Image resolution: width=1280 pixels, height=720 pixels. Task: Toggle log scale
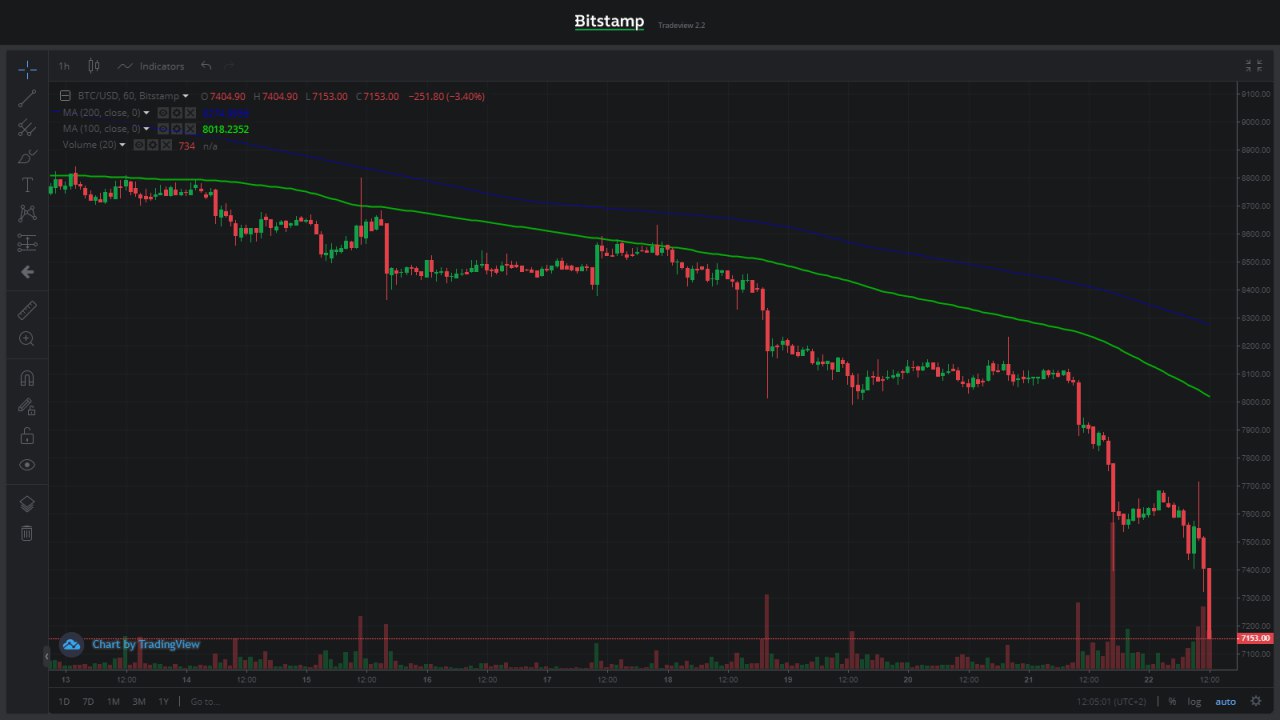pos(1194,702)
